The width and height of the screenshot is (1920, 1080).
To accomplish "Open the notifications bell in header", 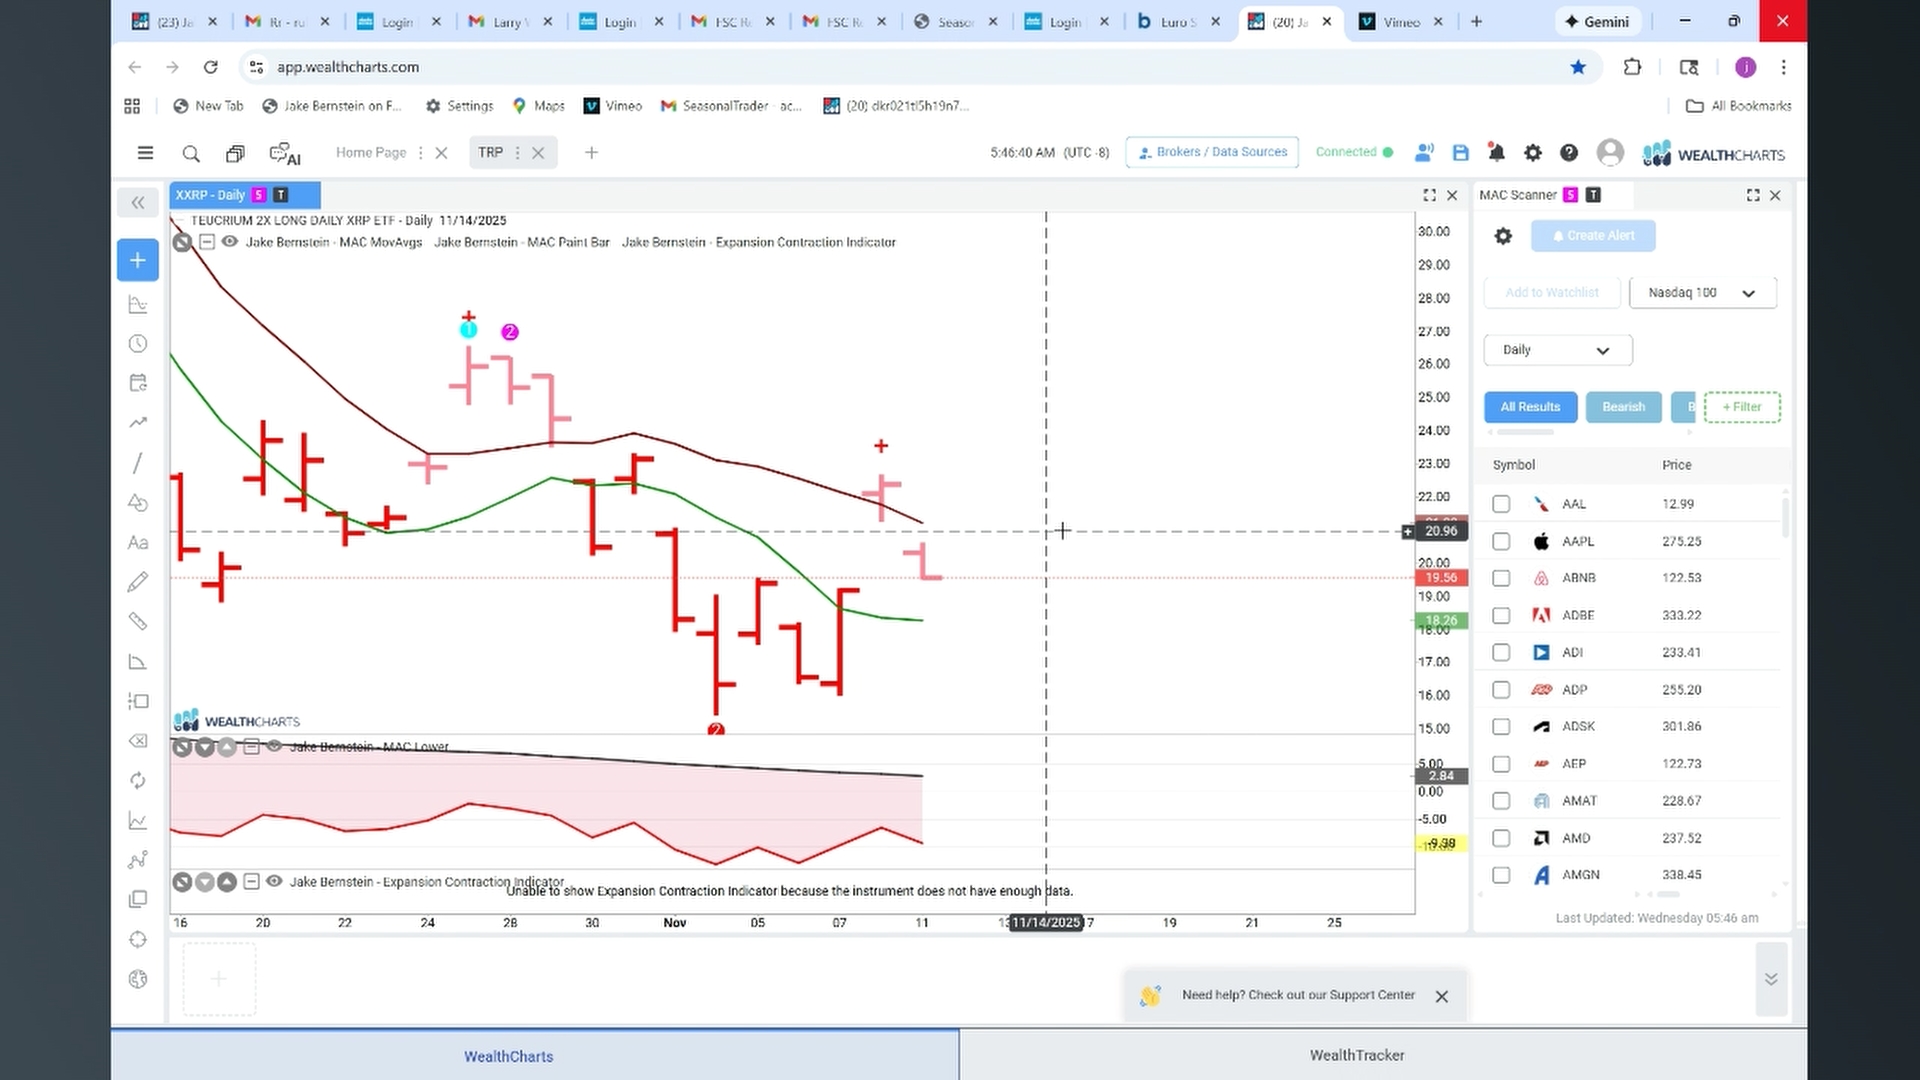I will tap(1496, 153).
